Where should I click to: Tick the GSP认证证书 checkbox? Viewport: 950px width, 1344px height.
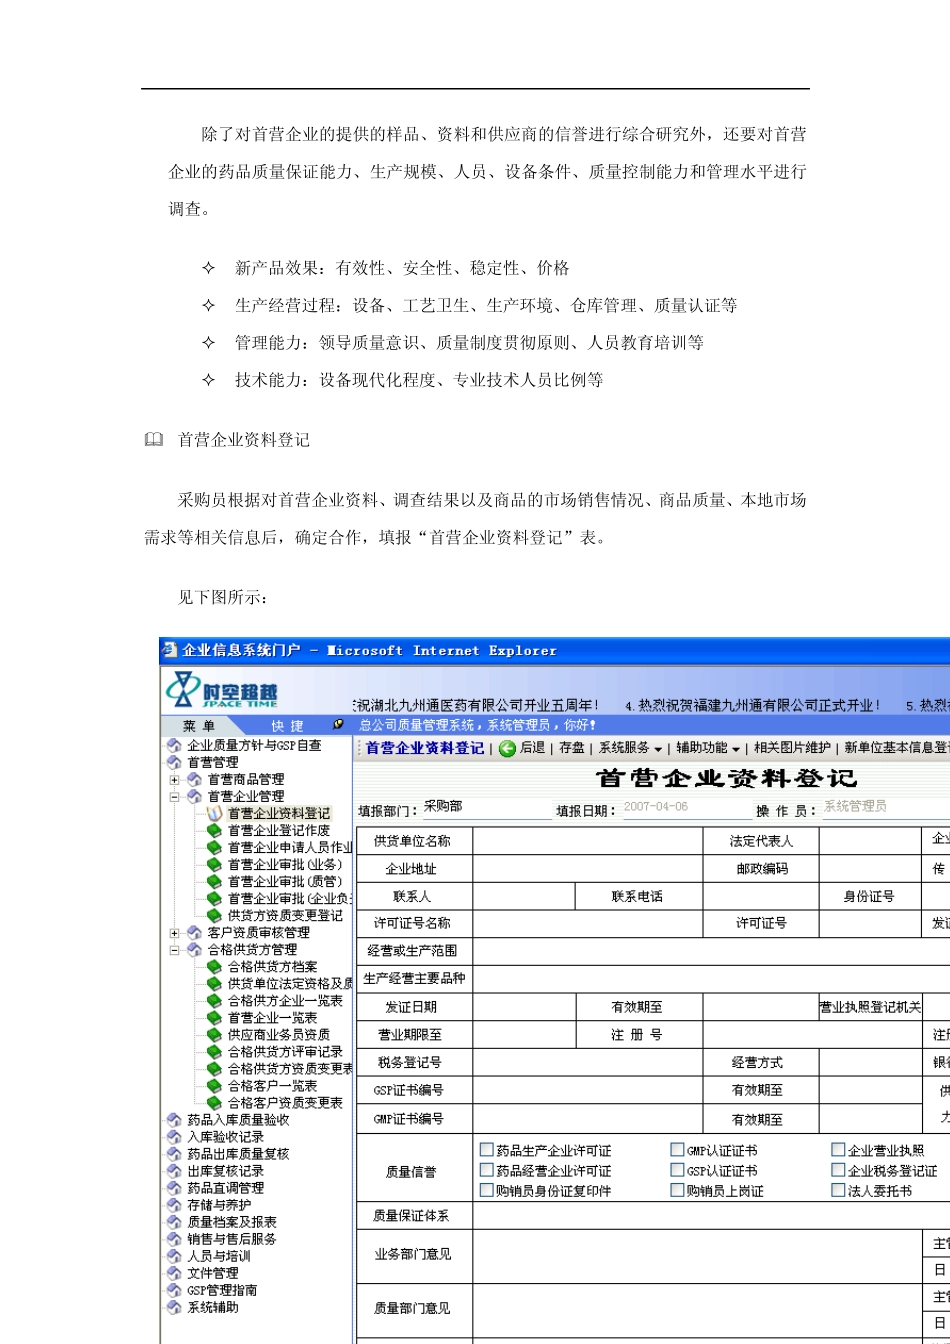pos(677,1170)
